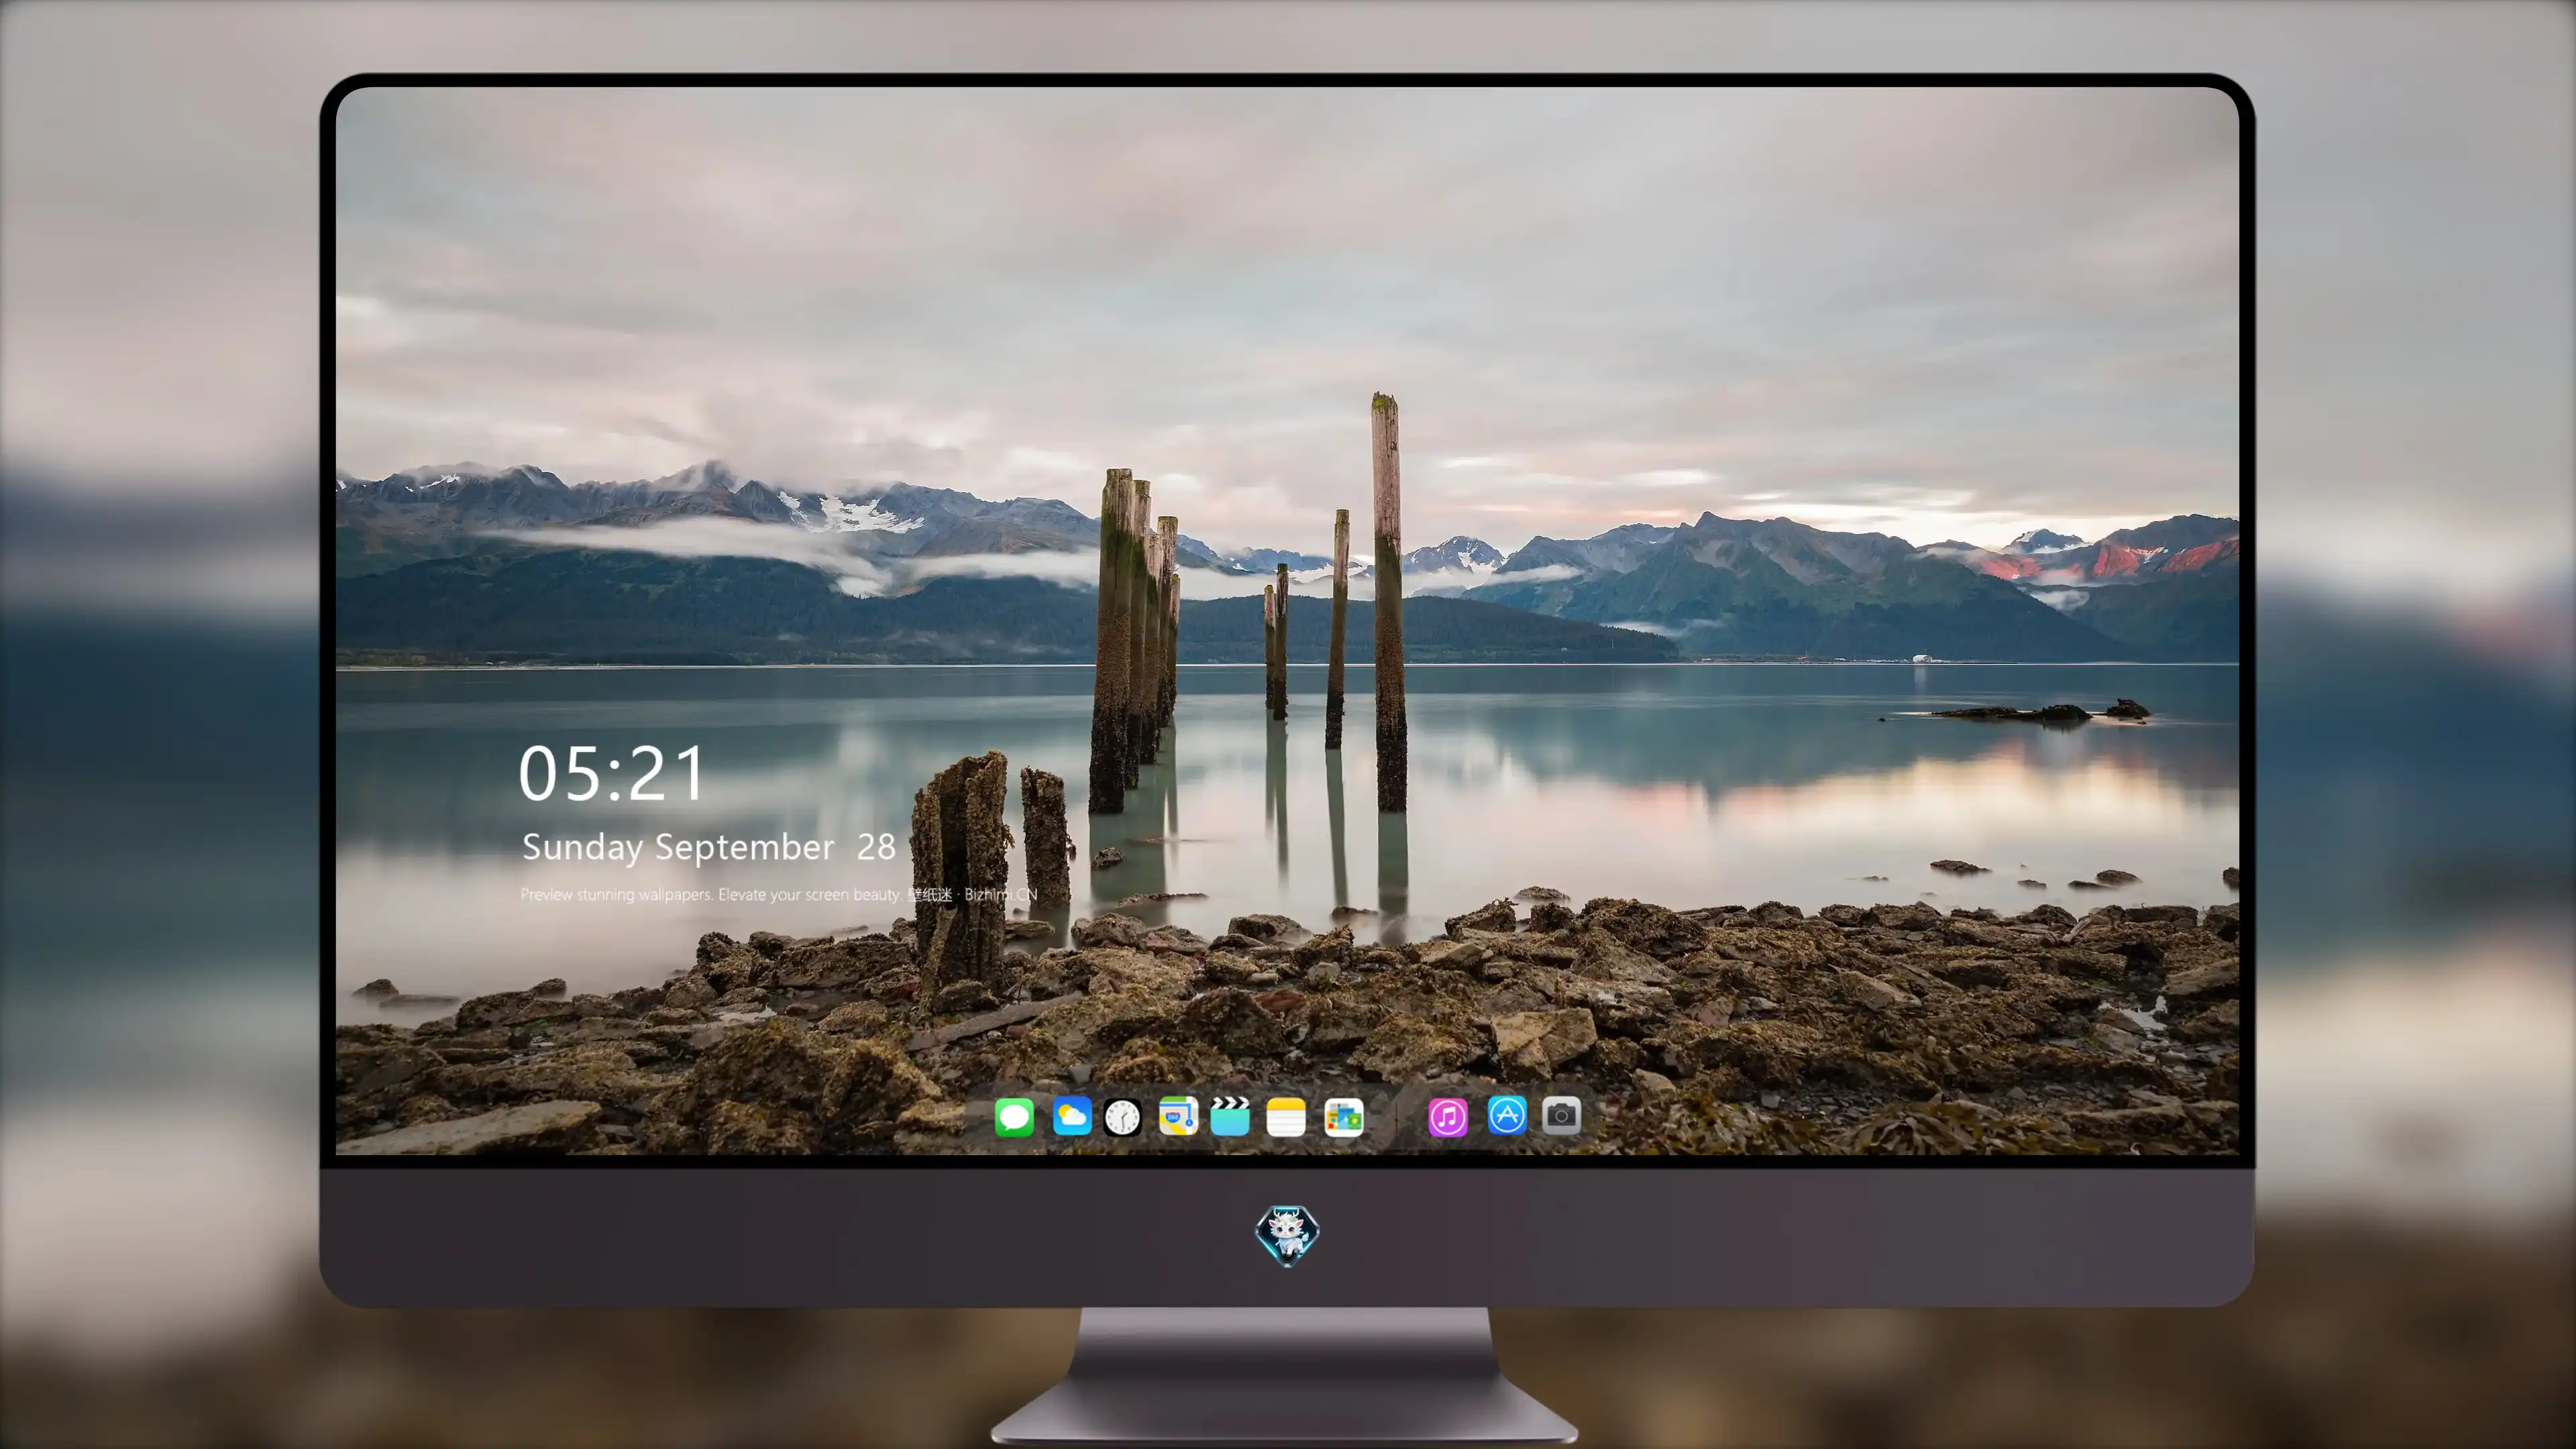Open the gray Camera app in the dock

click(1561, 1115)
